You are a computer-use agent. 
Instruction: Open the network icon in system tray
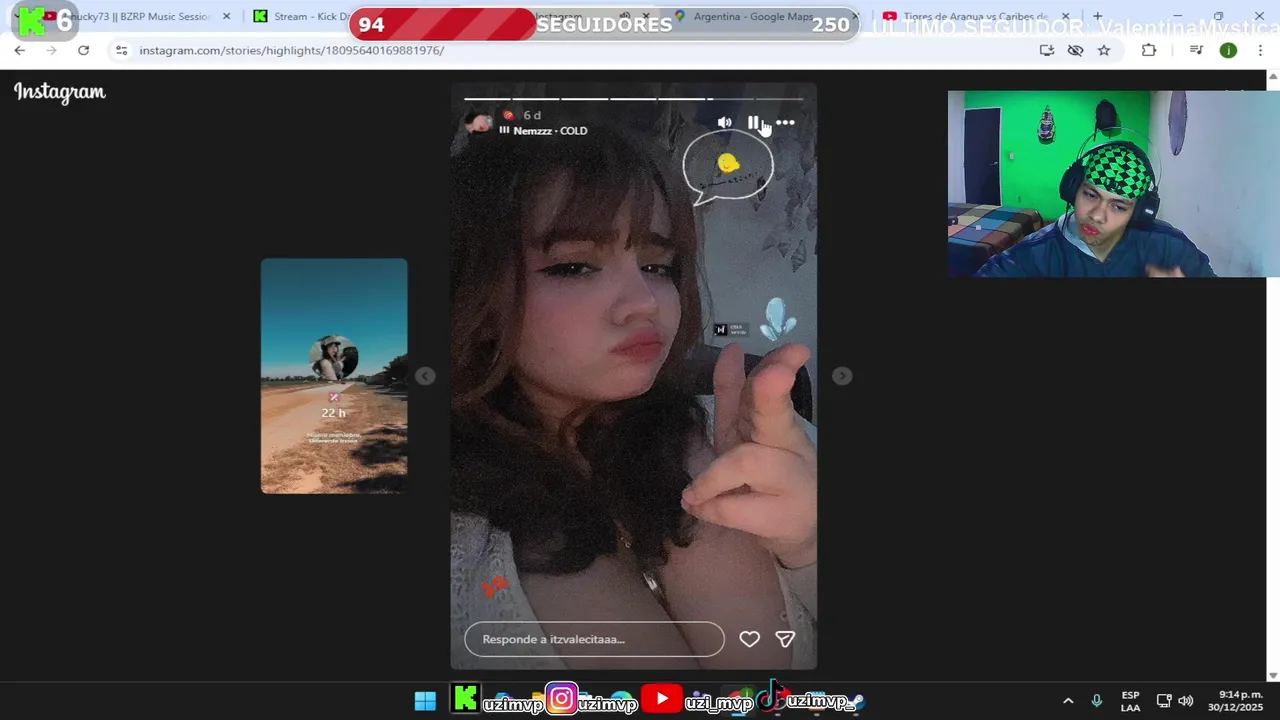(x=1164, y=701)
